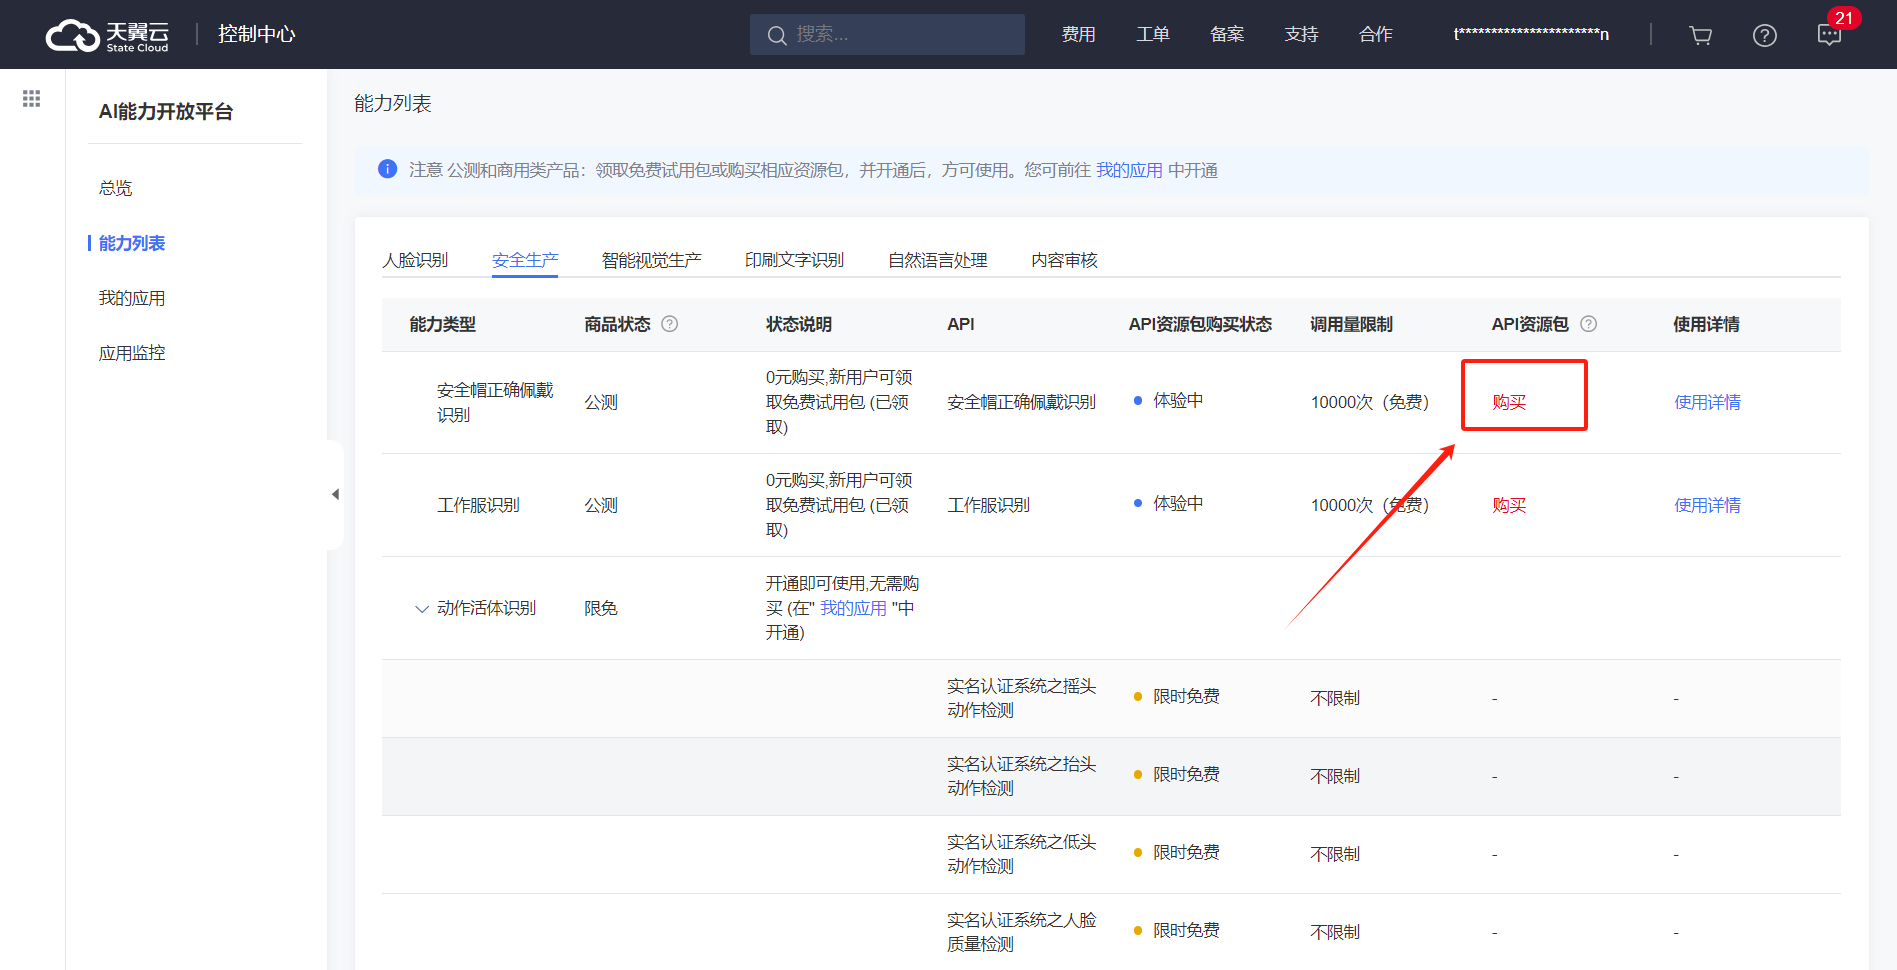Click 工作服识别 capability type cell
This screenshot has height=970, width=1897.
pyautogui.click(x=478, y=505)
